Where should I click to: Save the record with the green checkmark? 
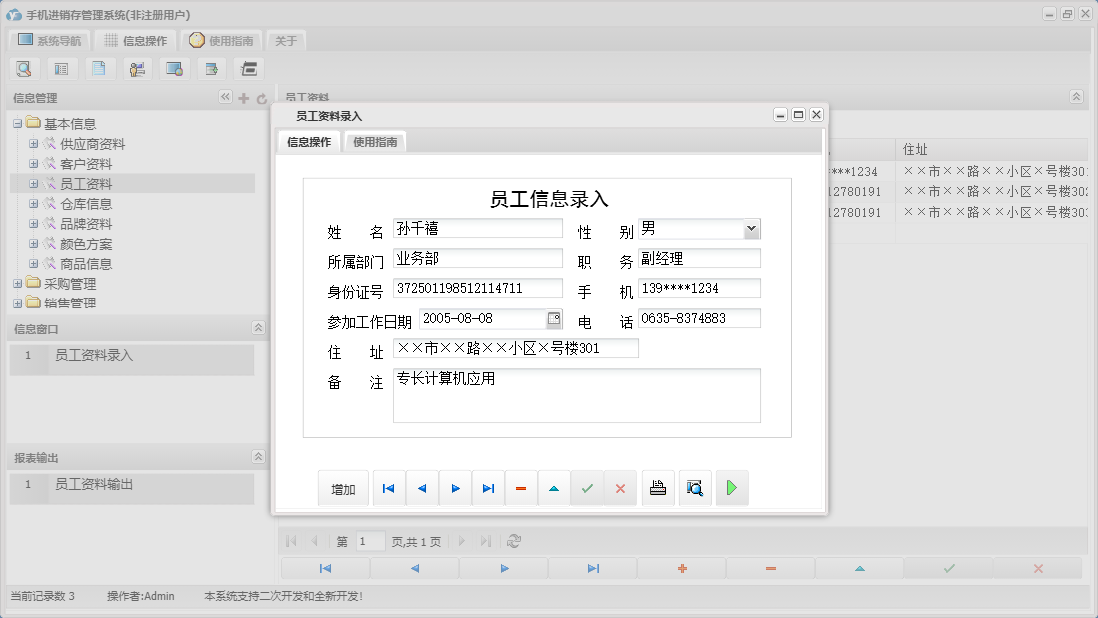(587, 488)
